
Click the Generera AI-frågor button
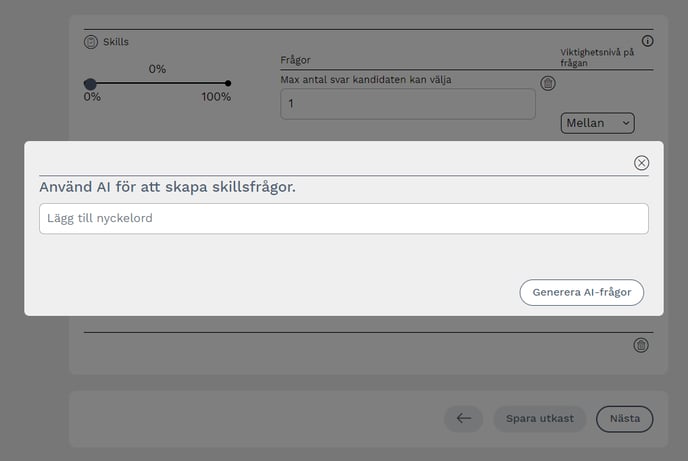(581, 292)
